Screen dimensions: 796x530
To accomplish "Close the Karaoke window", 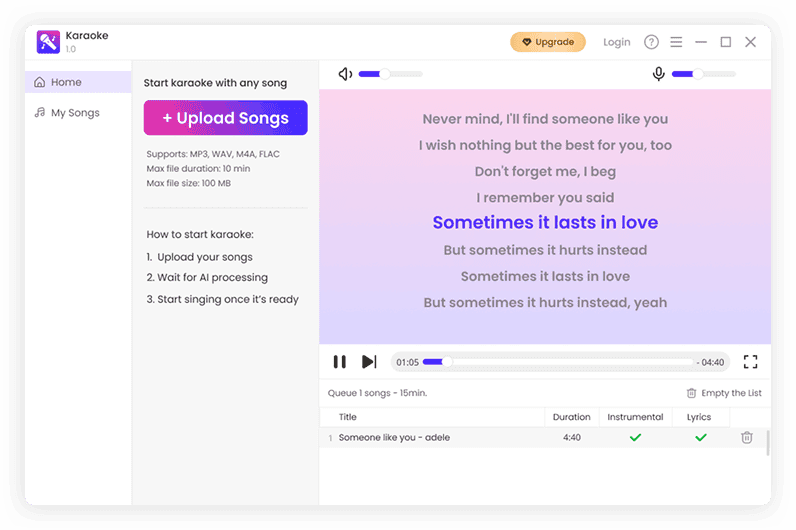I will (x=750, y=42).
